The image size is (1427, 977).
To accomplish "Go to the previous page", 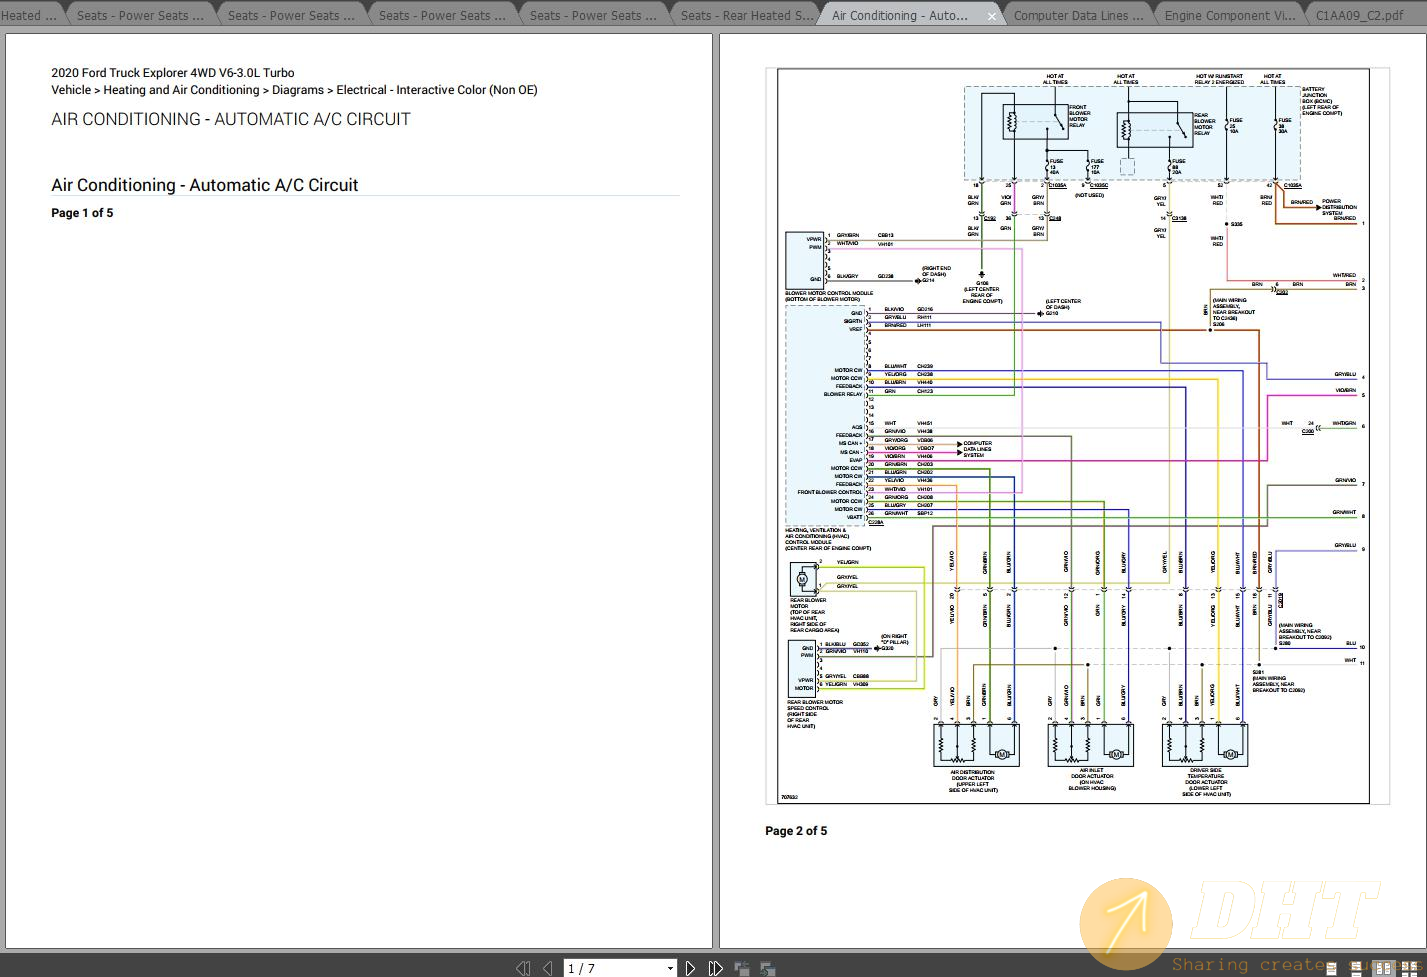I will point(547,968).
